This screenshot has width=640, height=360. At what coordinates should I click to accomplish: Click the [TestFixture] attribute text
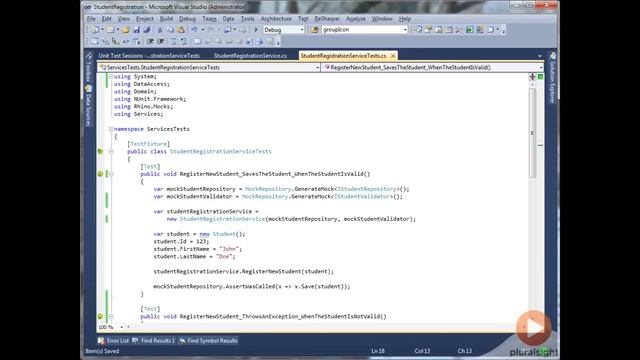tap(149, 144)
